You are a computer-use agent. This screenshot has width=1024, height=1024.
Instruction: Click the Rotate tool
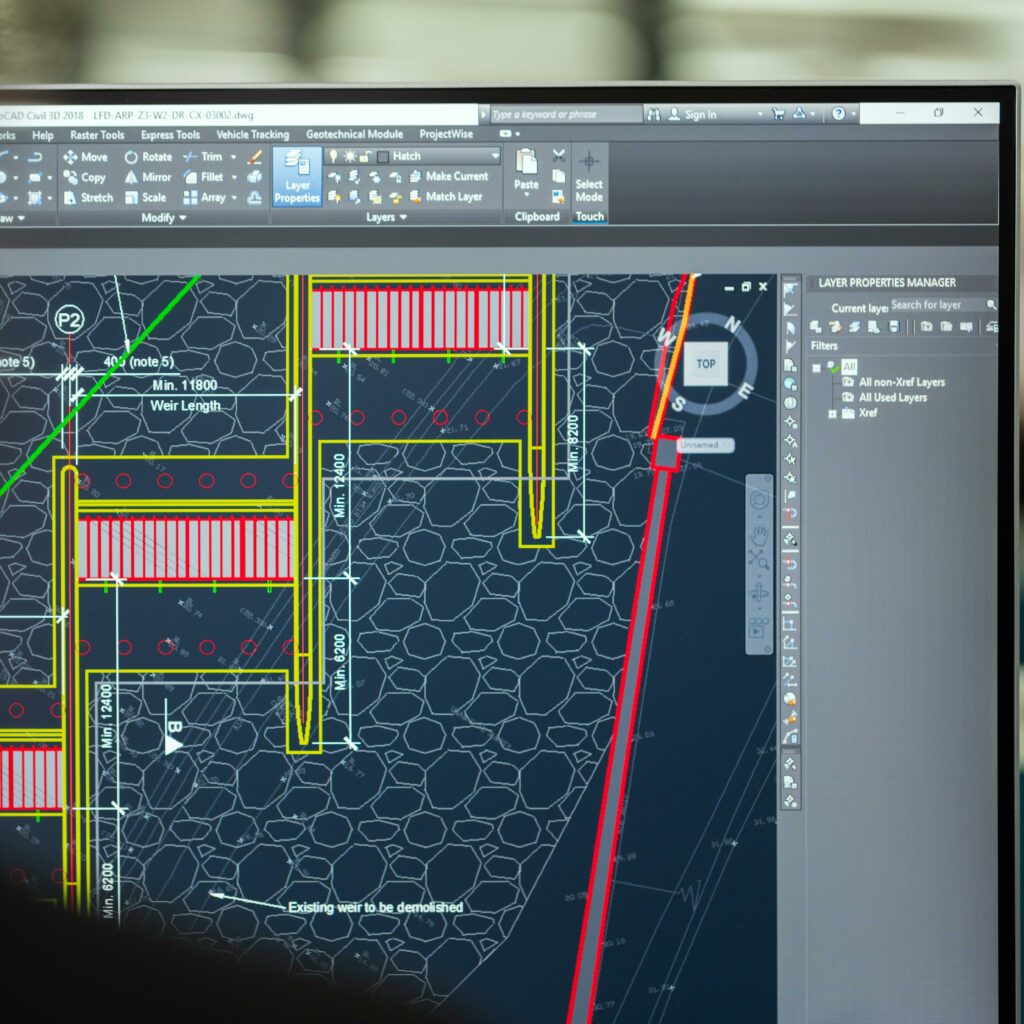click(x=148, y=157)
